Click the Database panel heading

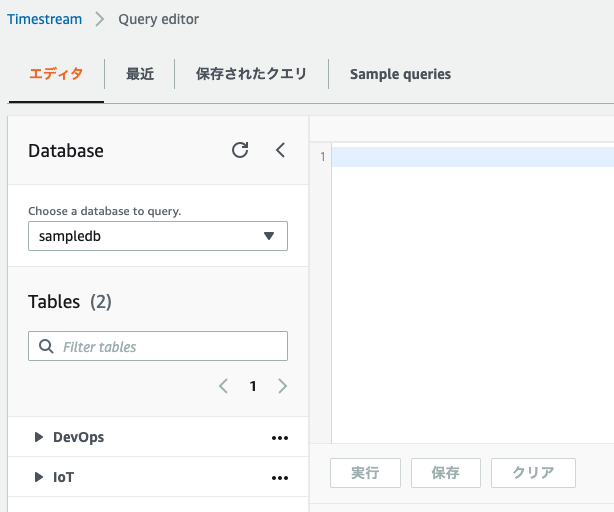pyautogui.click(x=66, y=151)
